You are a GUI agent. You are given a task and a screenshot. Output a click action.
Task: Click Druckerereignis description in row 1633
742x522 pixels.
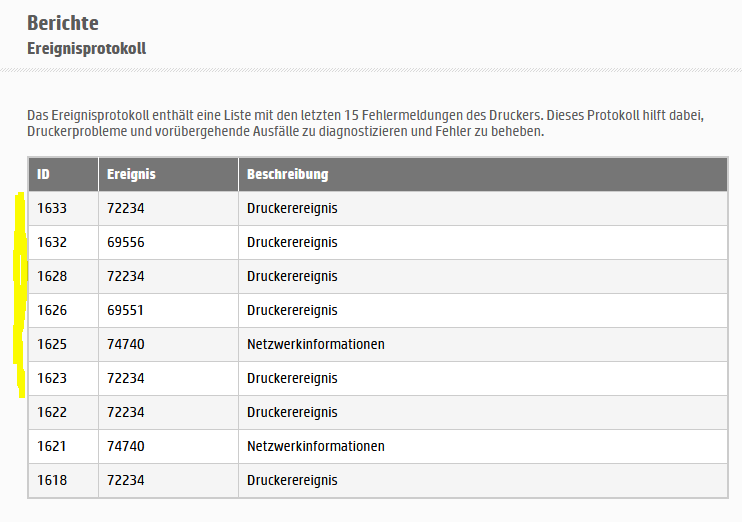[292, 209]
